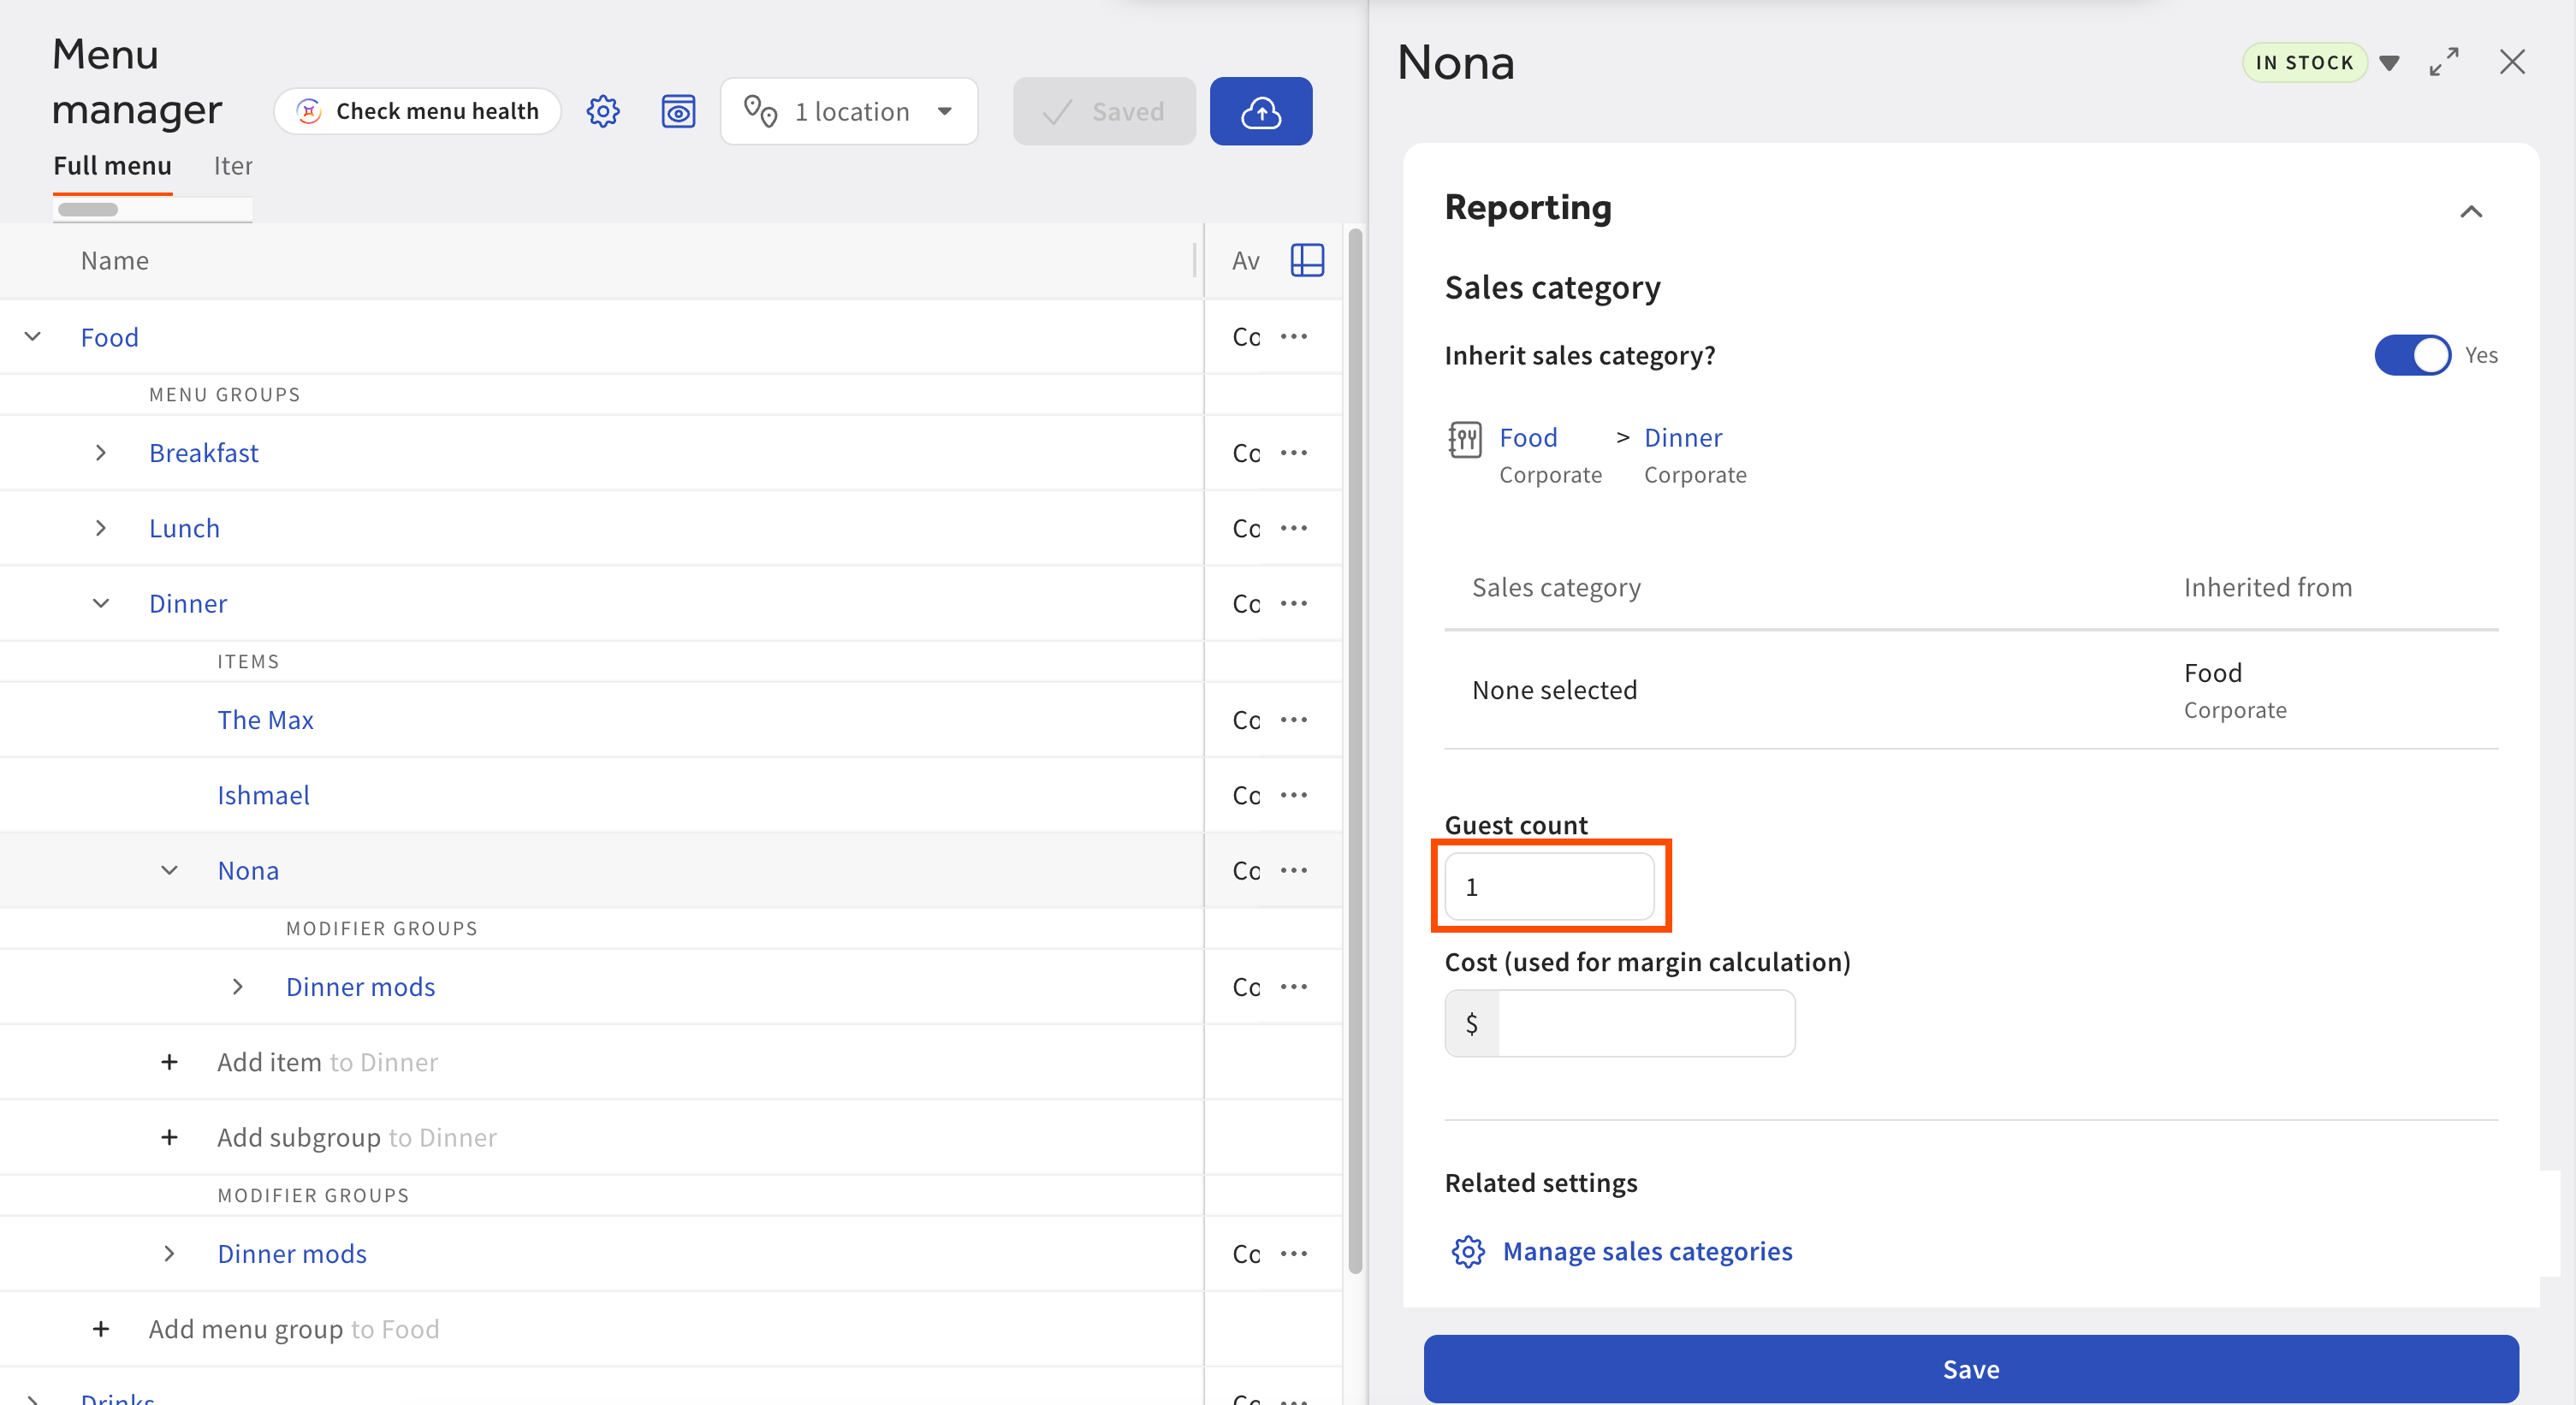Image resolution: width=2576 pixels, height=1405 pixels.
Task: Click the Name column header
Action: (x=115, y=260)
